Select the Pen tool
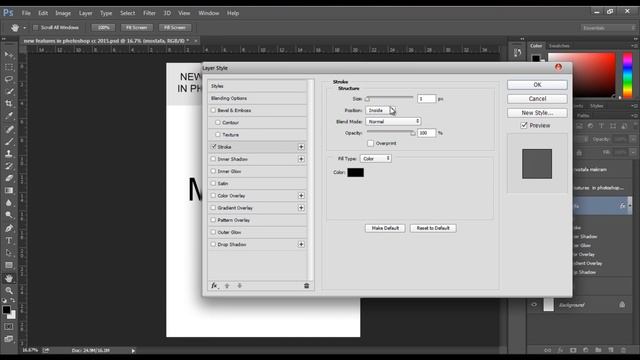Screen dimensions: 640x360 [x=9, y=228]
